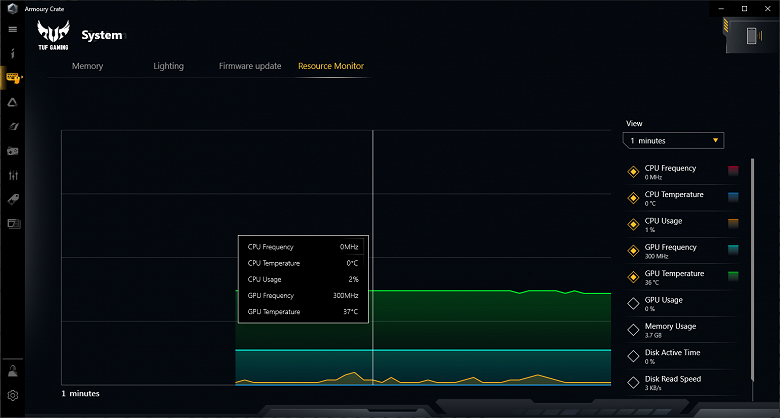Disable the CPU Frequency graph toggle

tap(633, 172)
